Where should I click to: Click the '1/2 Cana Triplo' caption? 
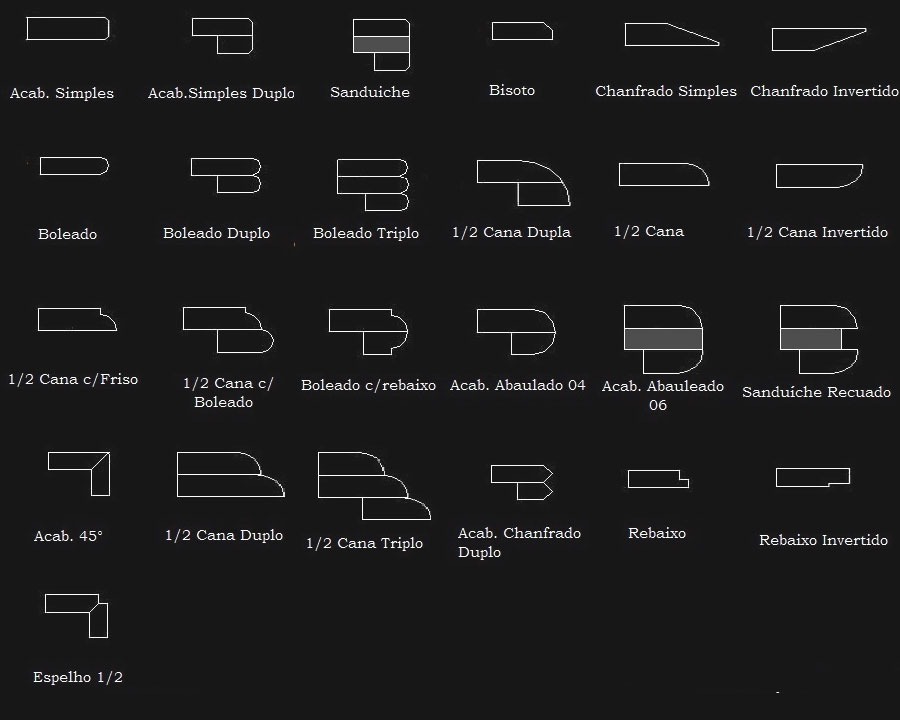(364, 543)
